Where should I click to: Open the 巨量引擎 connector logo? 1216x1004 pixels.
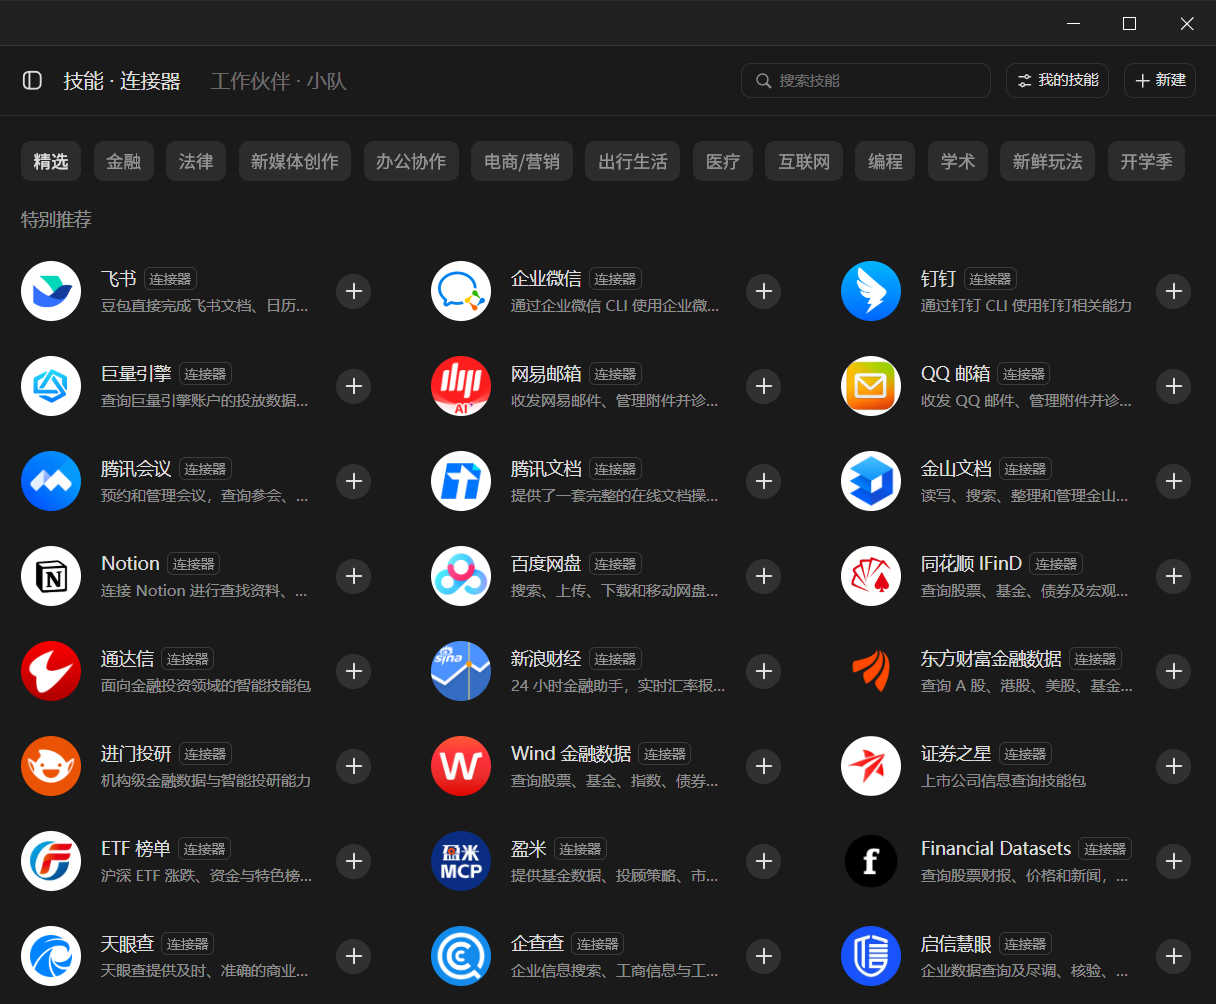coord(51,386)
